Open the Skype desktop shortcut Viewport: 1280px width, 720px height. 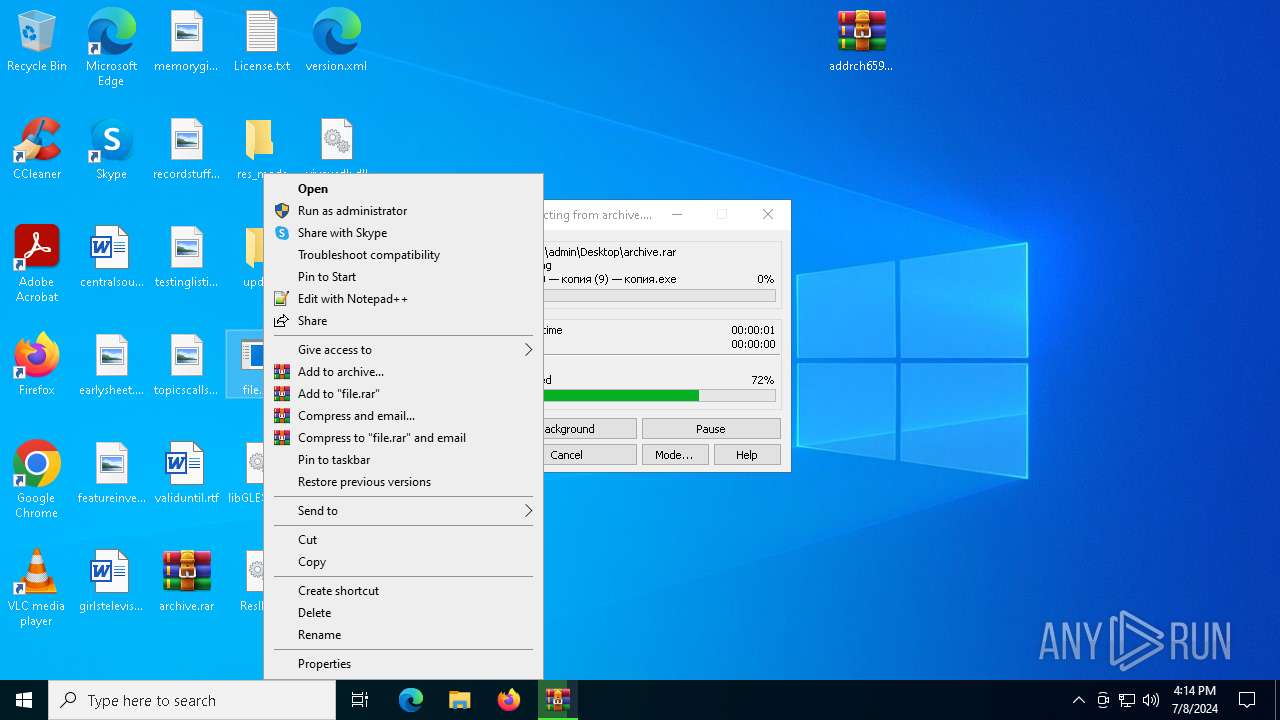[x=111, y=150]
